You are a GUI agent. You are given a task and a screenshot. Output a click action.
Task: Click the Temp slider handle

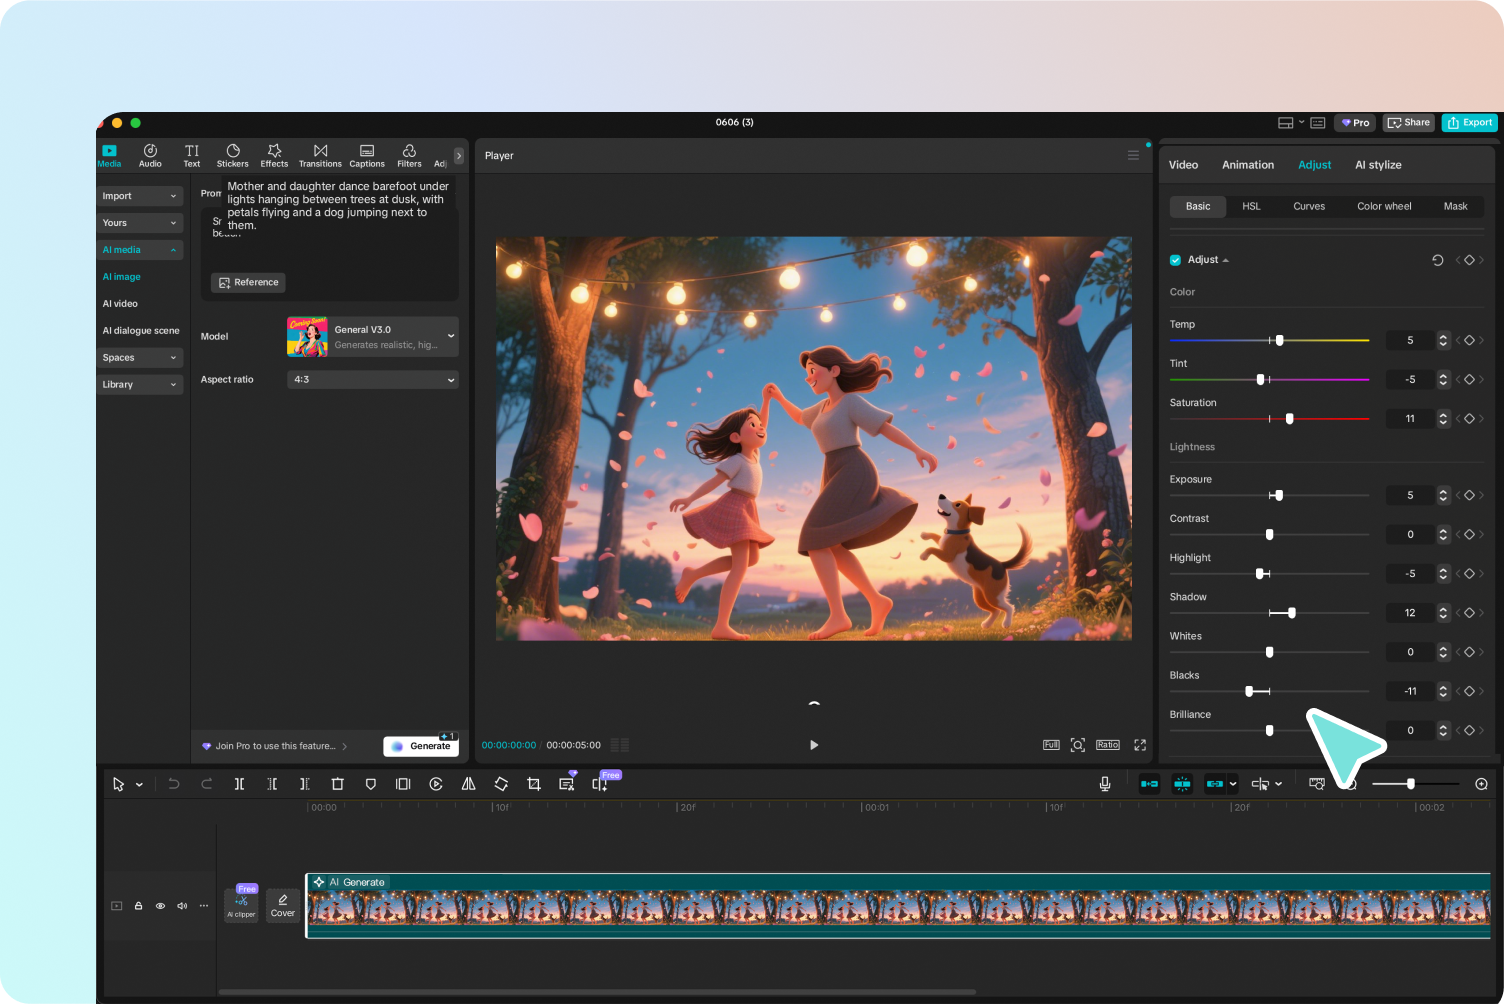(x=1279, y=340)
